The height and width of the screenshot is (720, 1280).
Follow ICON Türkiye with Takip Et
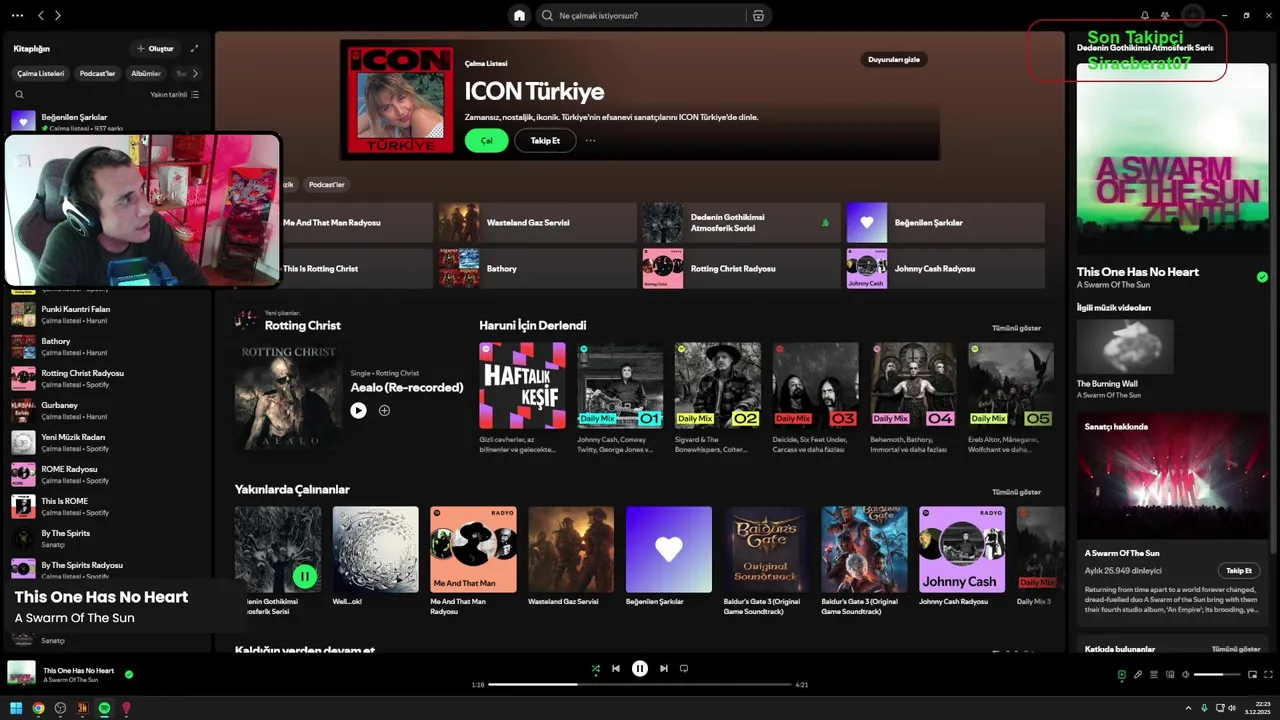pos(545,141)
